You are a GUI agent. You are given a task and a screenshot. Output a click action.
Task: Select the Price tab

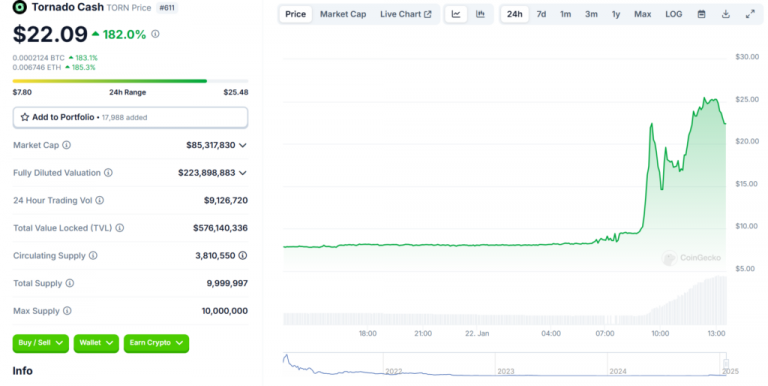[295, 14]
